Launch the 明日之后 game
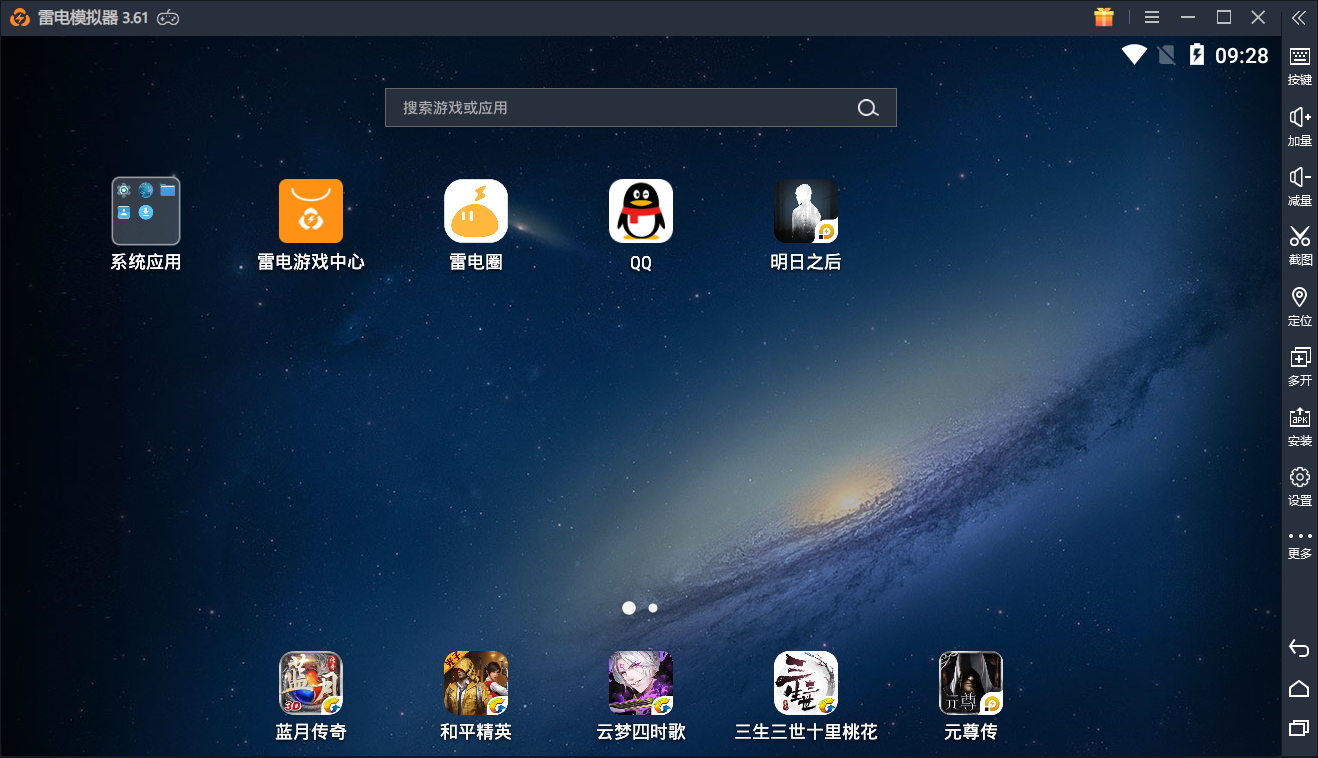The image size is (1318, 758). tap(806, 211)
